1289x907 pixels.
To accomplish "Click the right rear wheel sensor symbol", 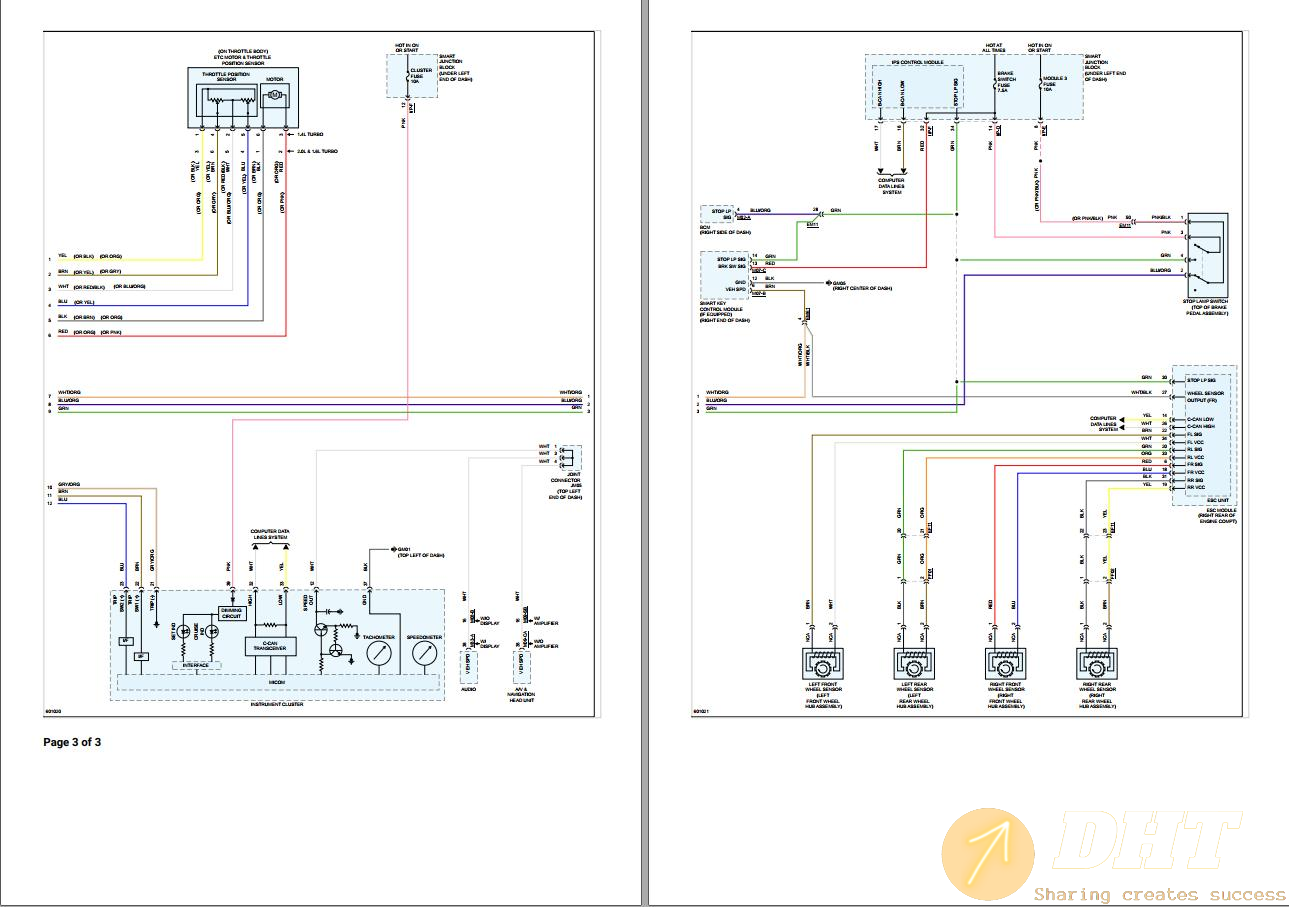I will pyautogui.click(x=1097, y=664).
